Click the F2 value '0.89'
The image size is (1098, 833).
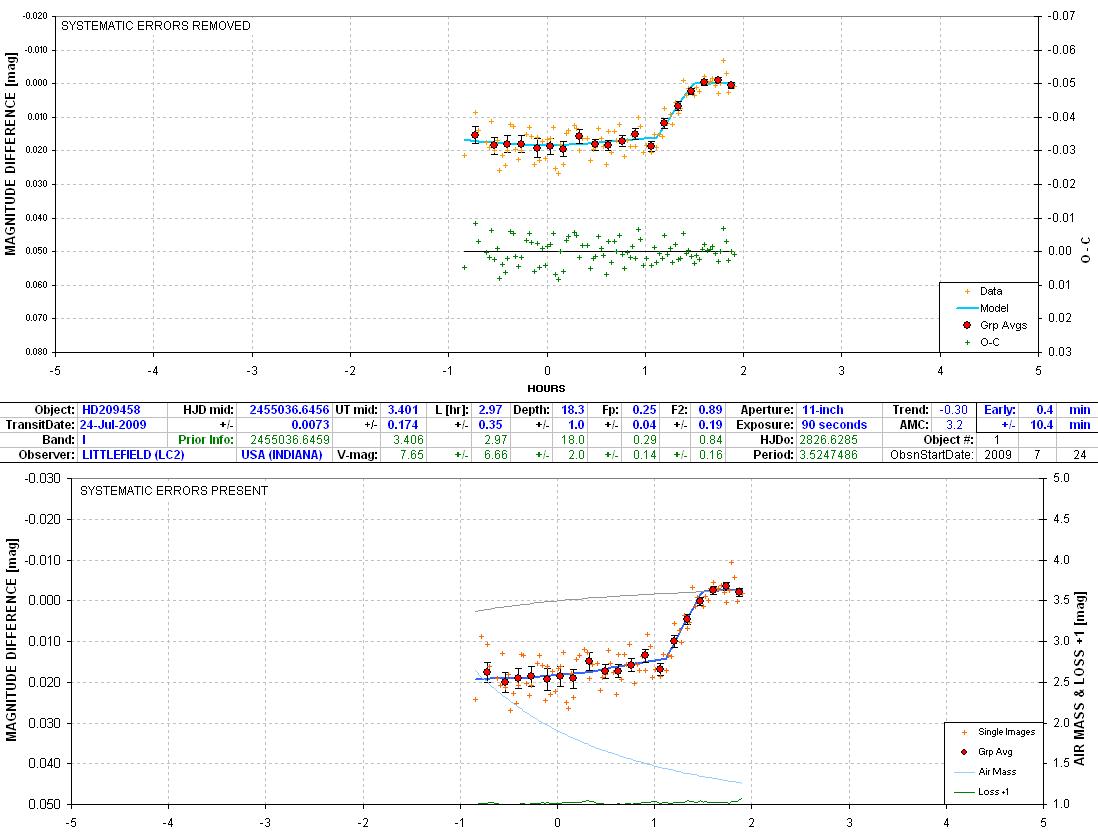coord(710,410)
